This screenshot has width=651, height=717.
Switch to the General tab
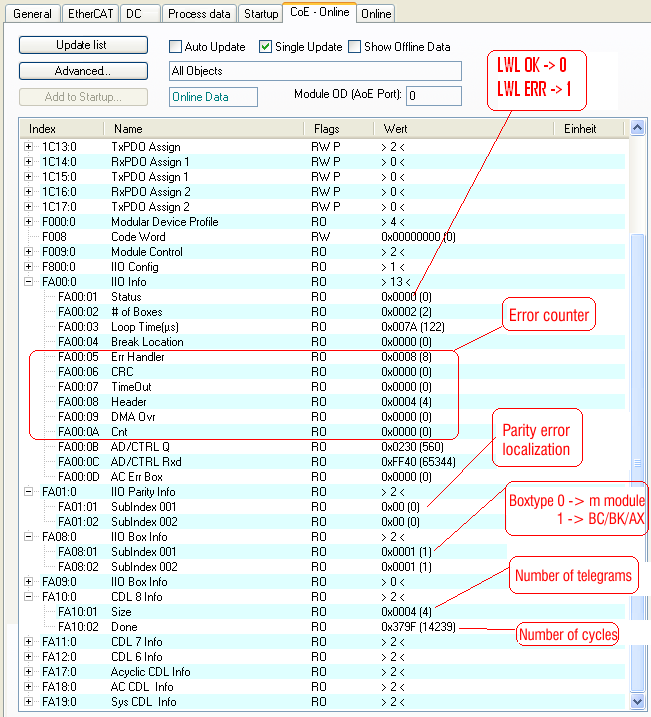32,14
